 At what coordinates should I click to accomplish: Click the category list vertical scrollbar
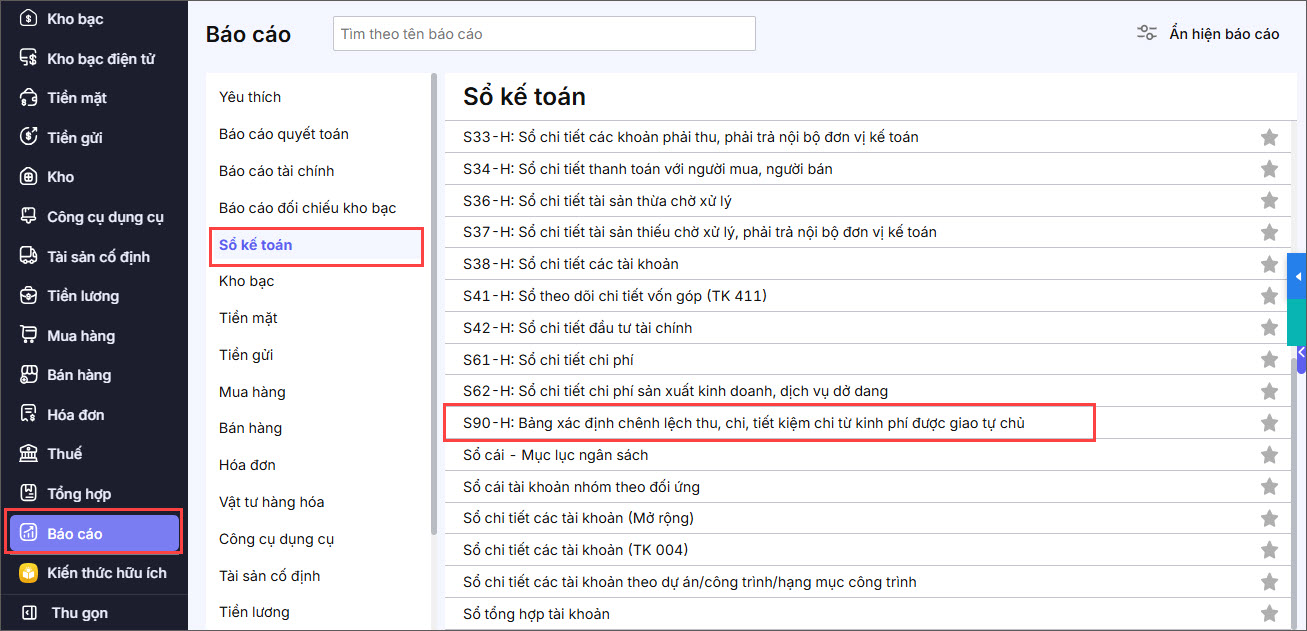pos(434,300)
